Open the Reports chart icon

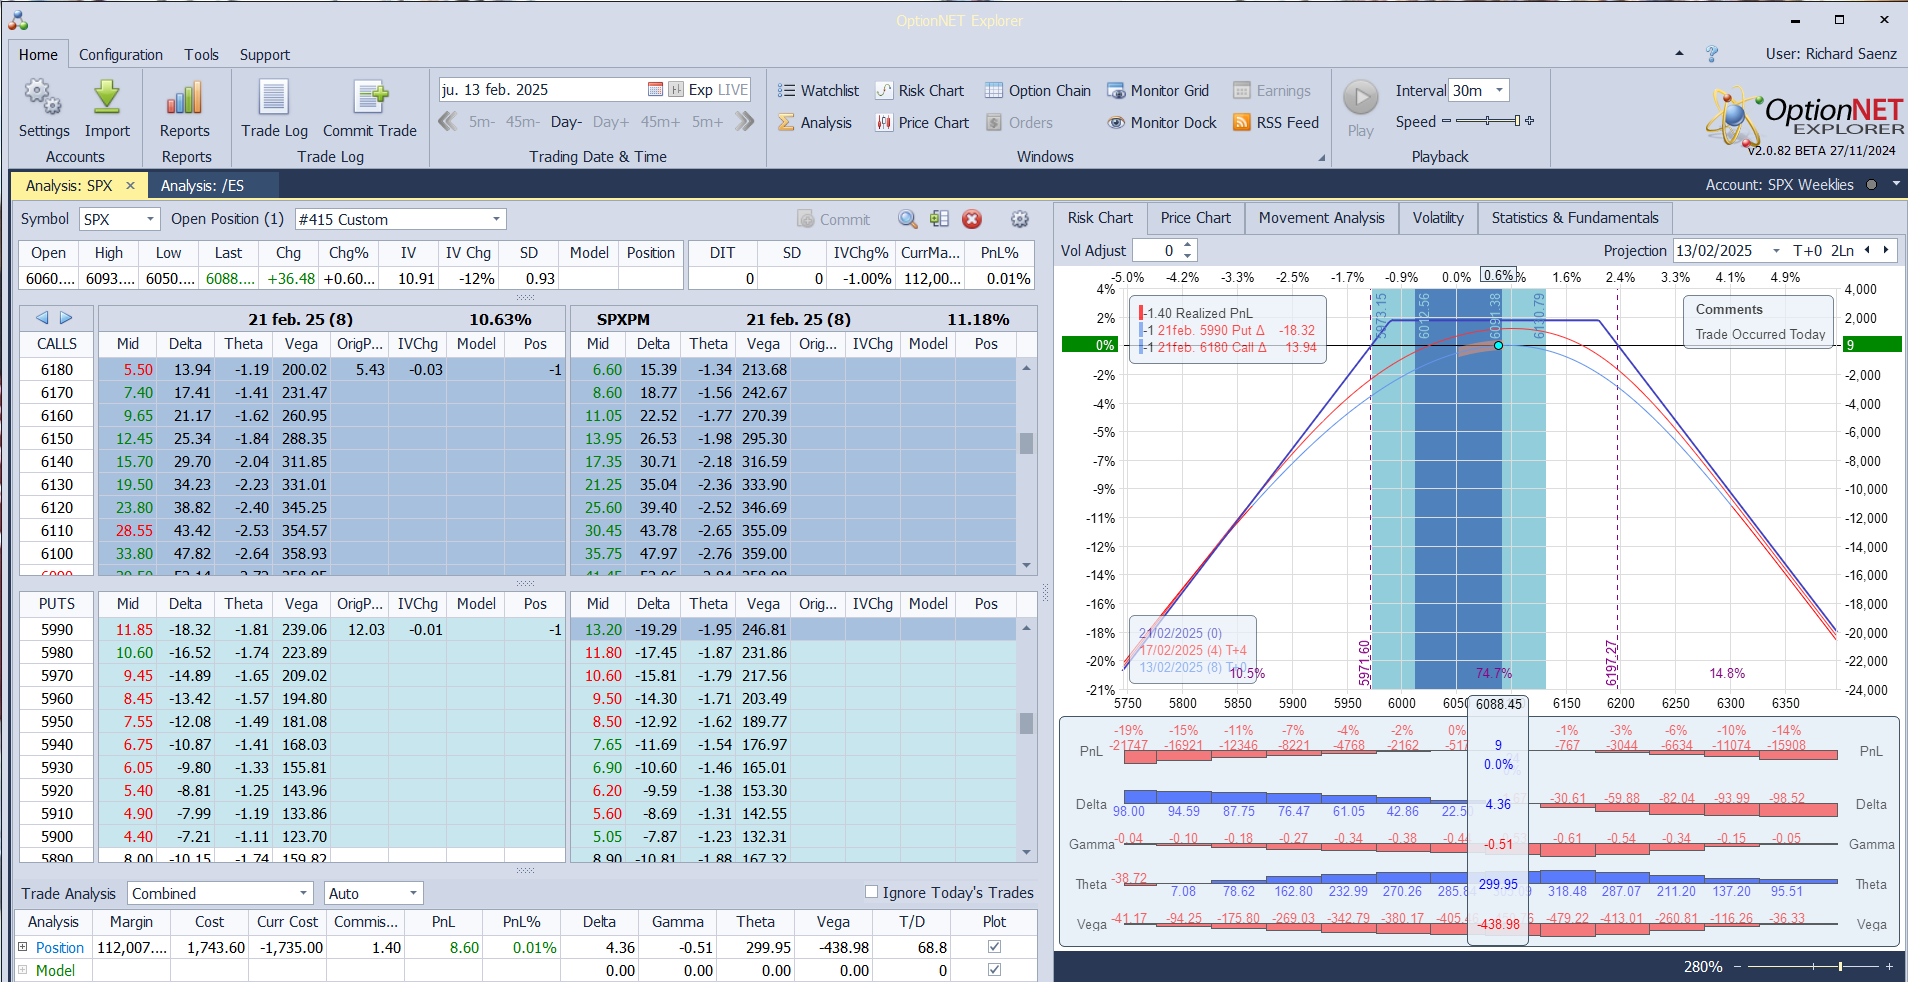[185, 99]
